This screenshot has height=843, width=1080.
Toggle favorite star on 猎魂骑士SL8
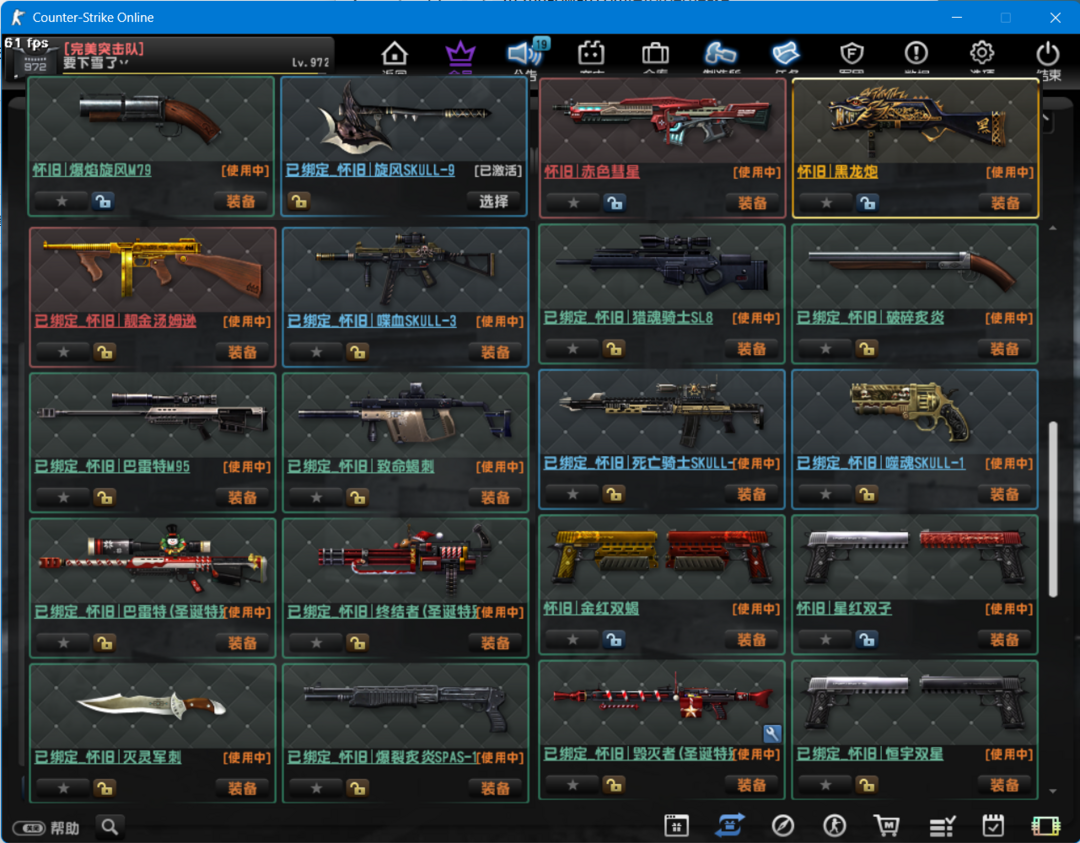573,349
